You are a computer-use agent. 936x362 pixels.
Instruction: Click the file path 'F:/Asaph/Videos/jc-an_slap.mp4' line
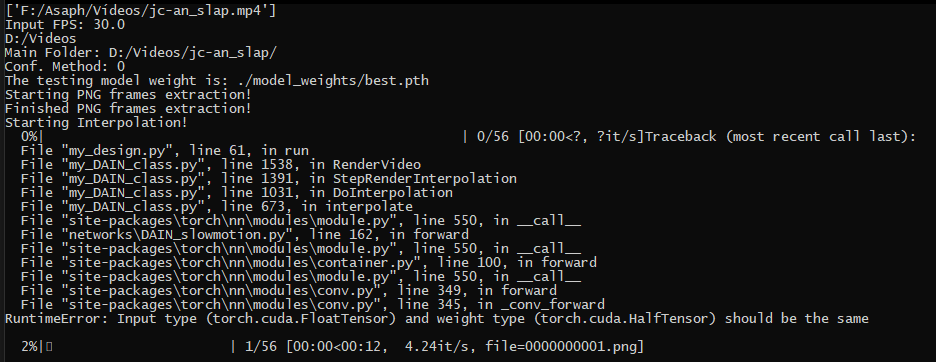[x=140, y=10]
